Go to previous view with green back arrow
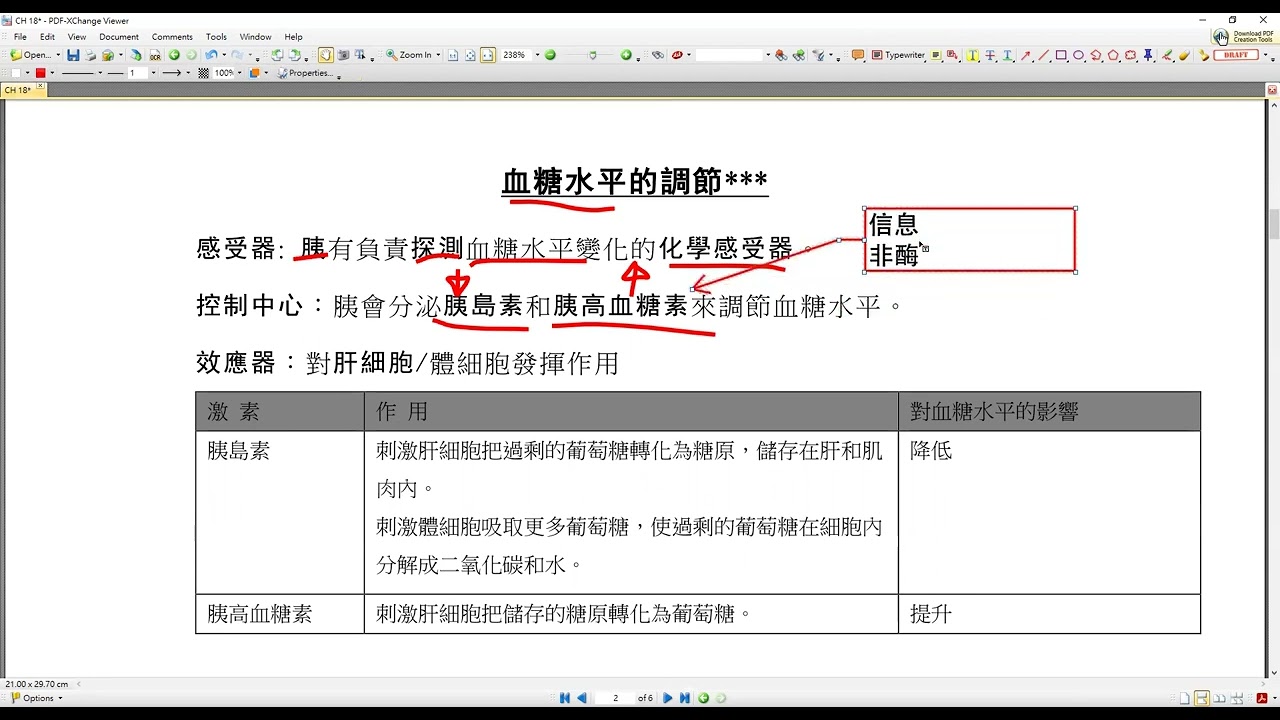1280x720 pixels. (174, 55)
